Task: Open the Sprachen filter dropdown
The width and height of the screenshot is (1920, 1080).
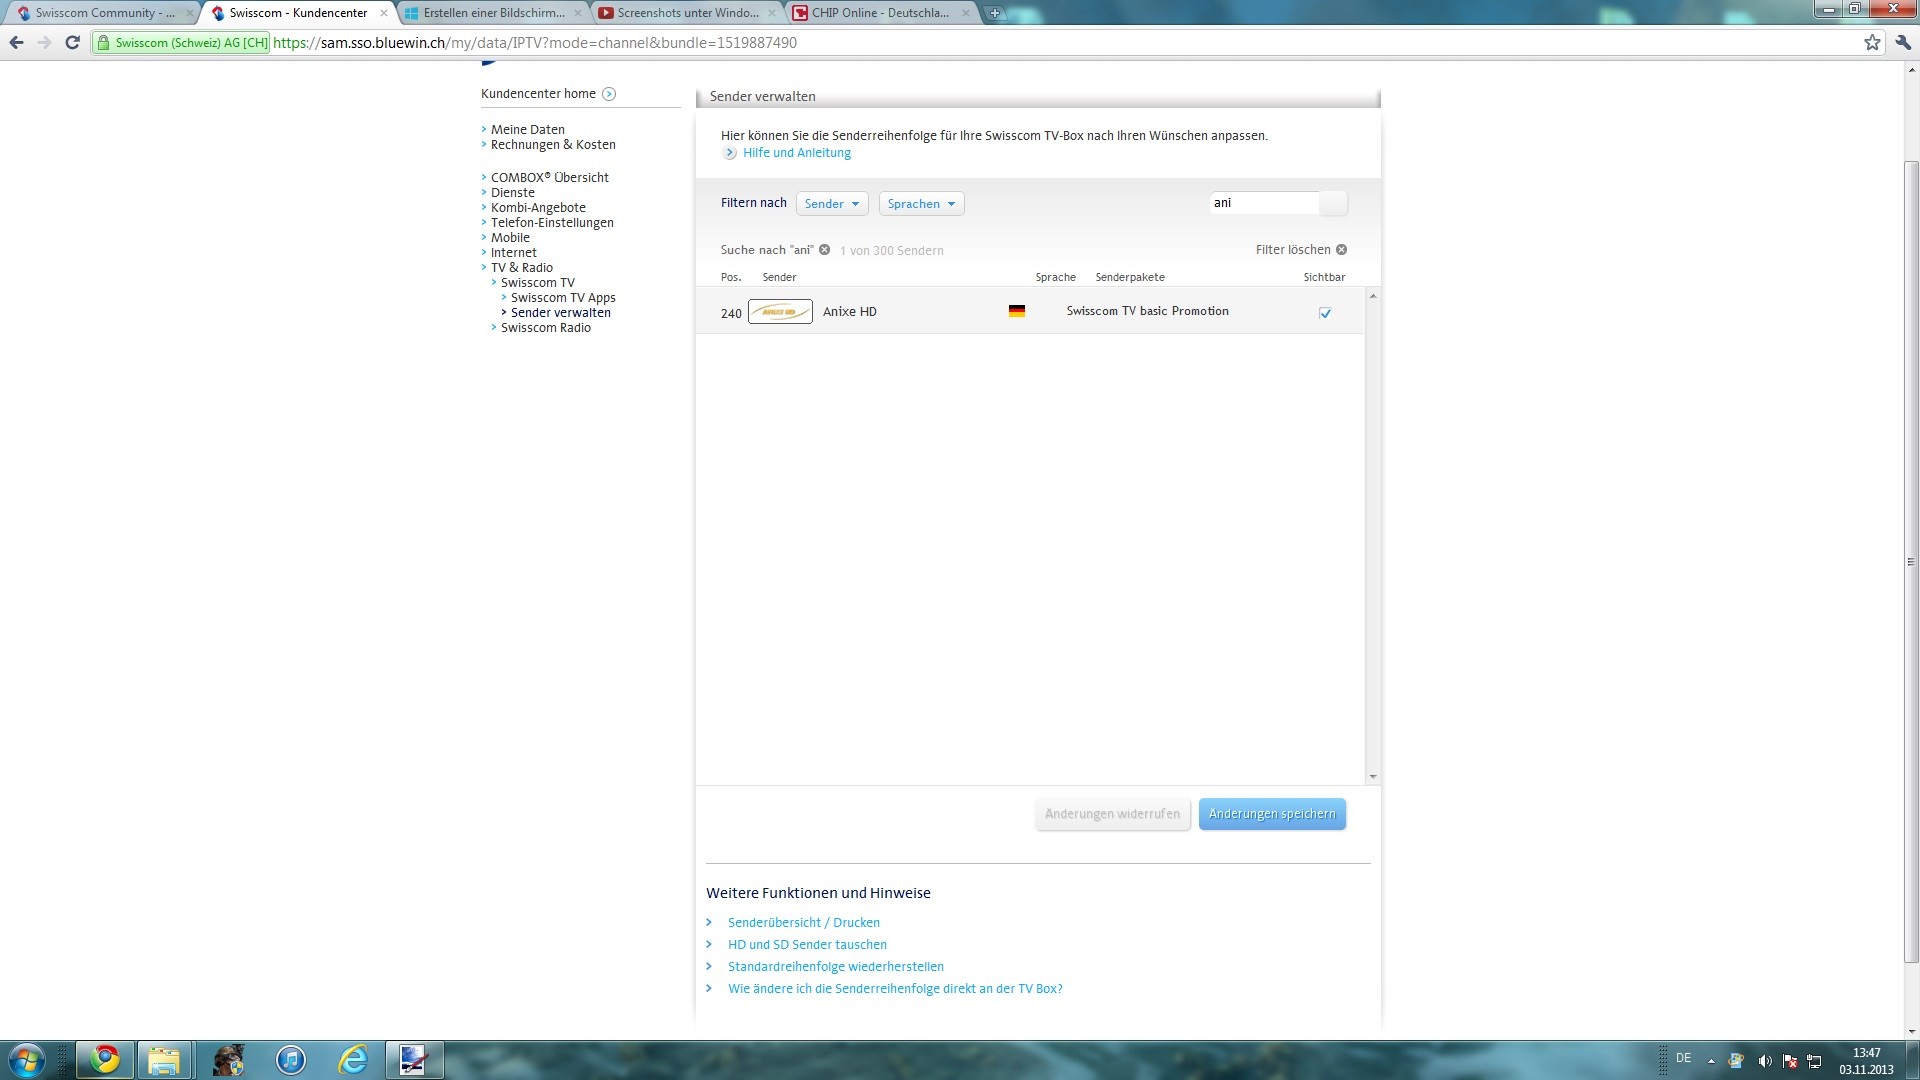Action: coord(921,204)
